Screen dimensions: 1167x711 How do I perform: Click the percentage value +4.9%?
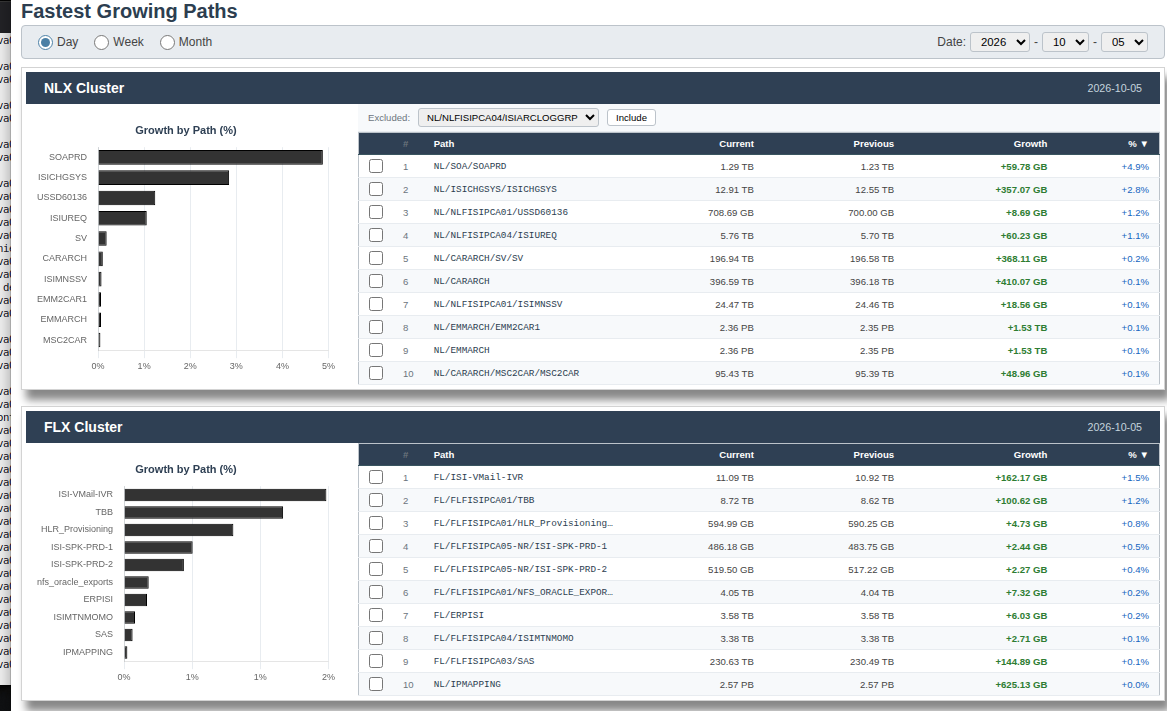[1135, 167]
